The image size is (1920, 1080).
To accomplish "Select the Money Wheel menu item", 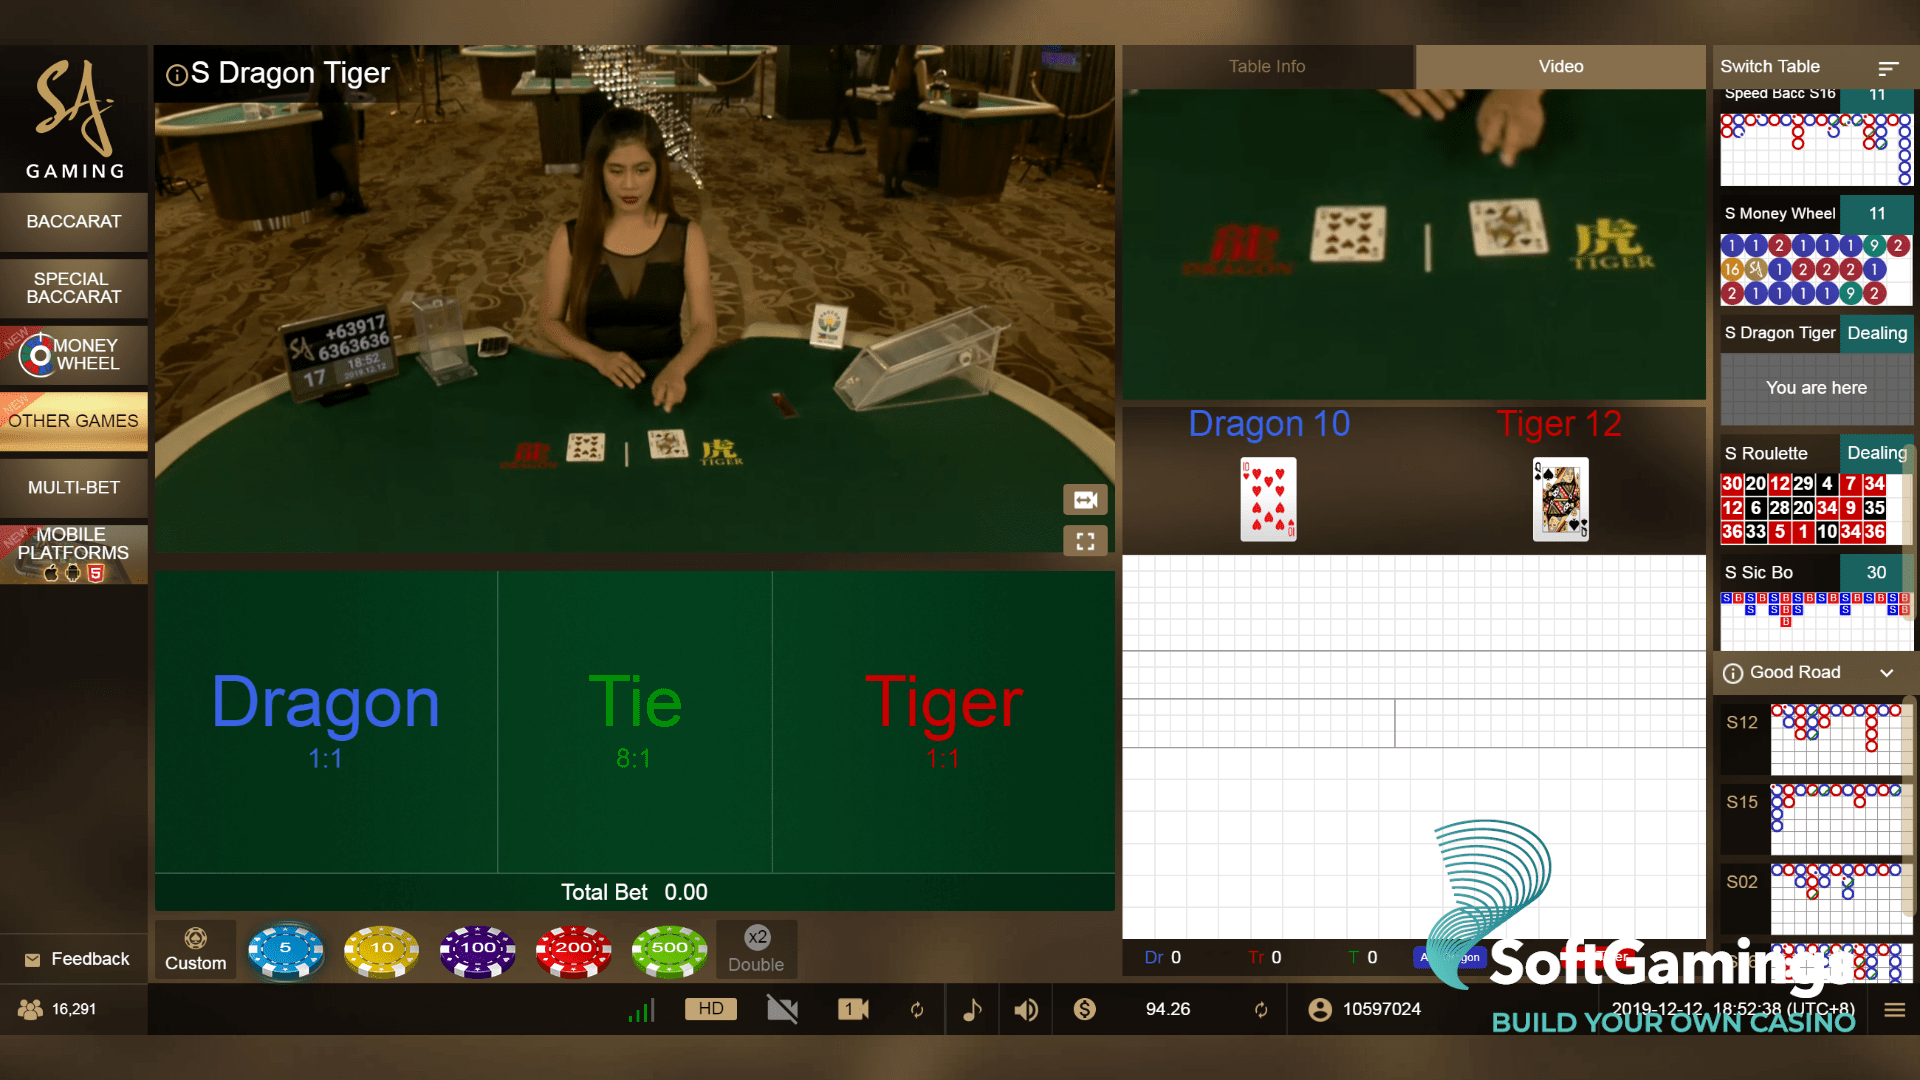I will pos(73,353).
